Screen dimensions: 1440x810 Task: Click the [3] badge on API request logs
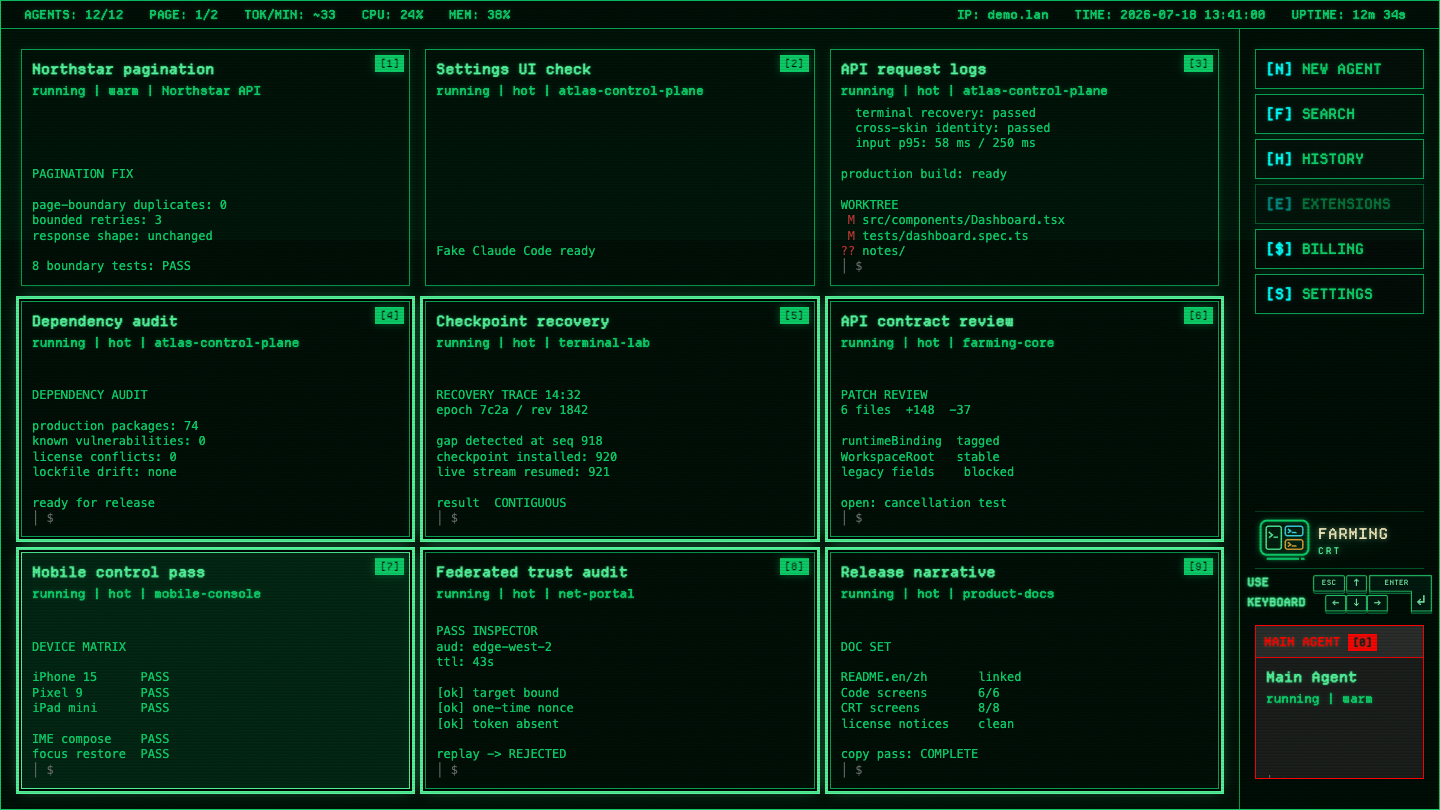[x=1198, y=64]
